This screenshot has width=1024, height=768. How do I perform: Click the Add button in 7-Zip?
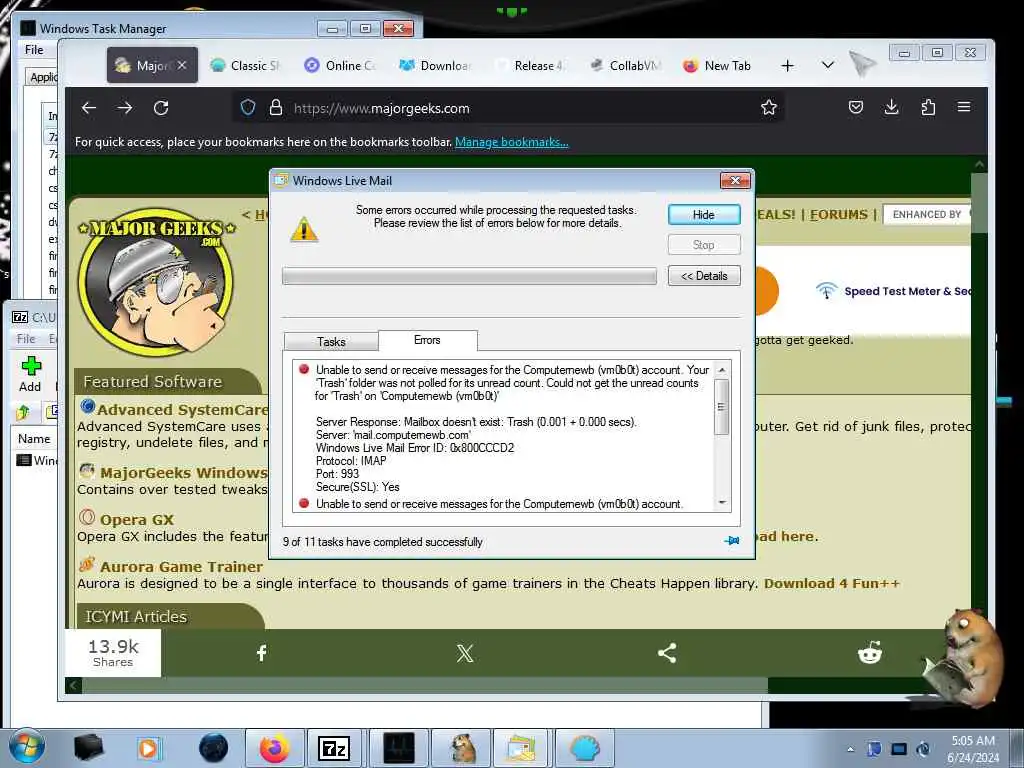tap(30, 374)
